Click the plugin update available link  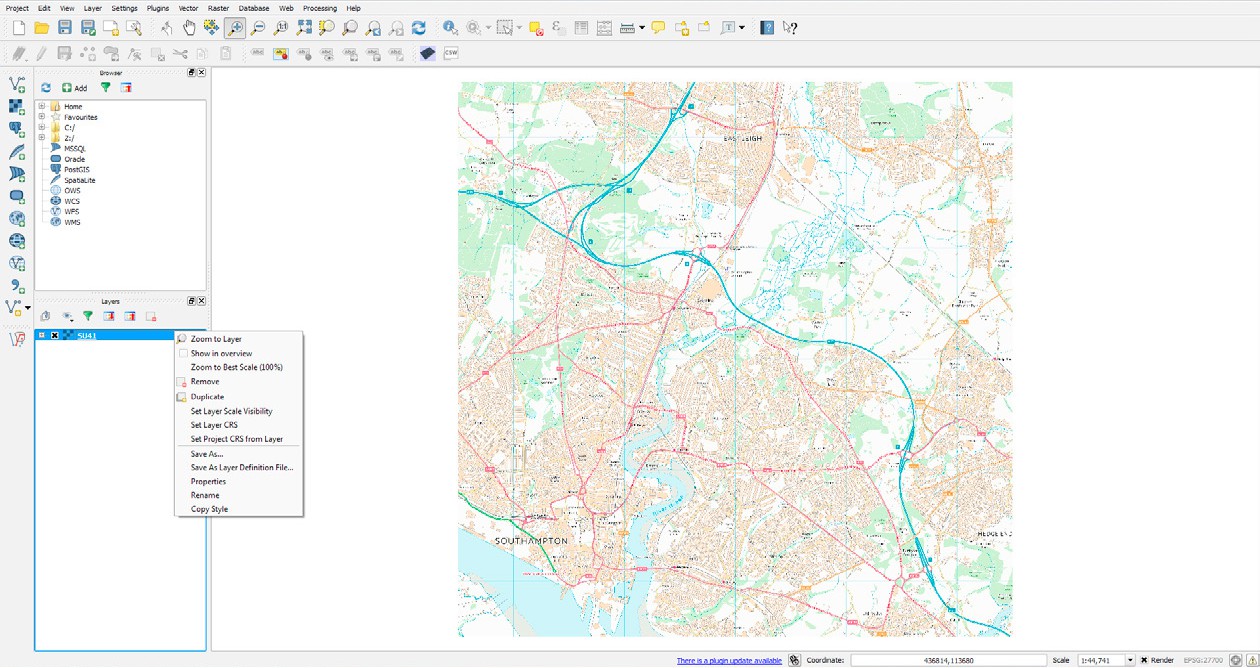click(729, 660)
